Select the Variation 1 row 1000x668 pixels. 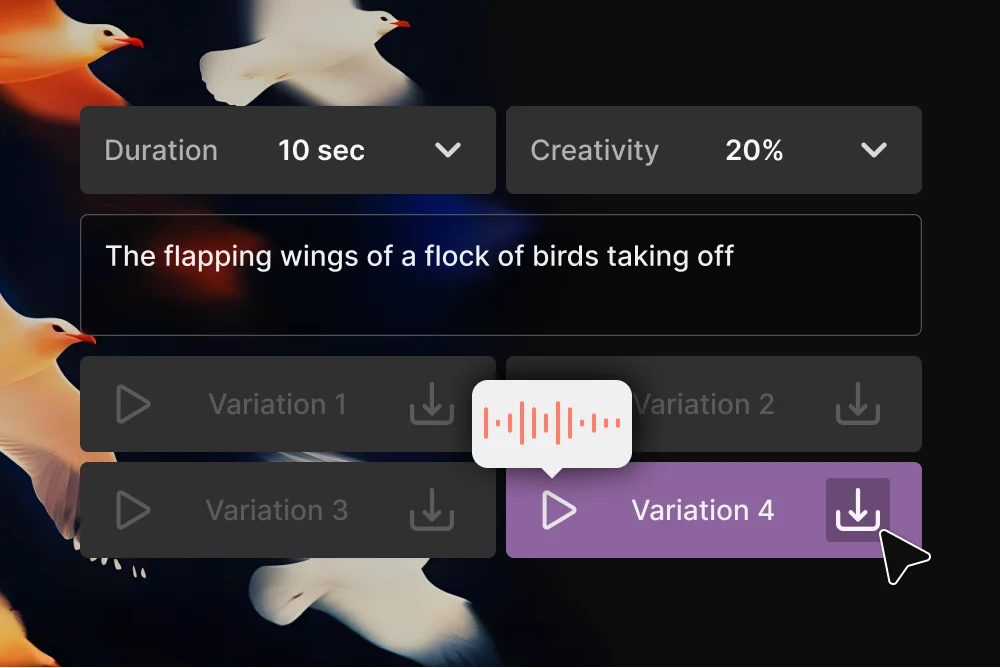coord(278,404)
